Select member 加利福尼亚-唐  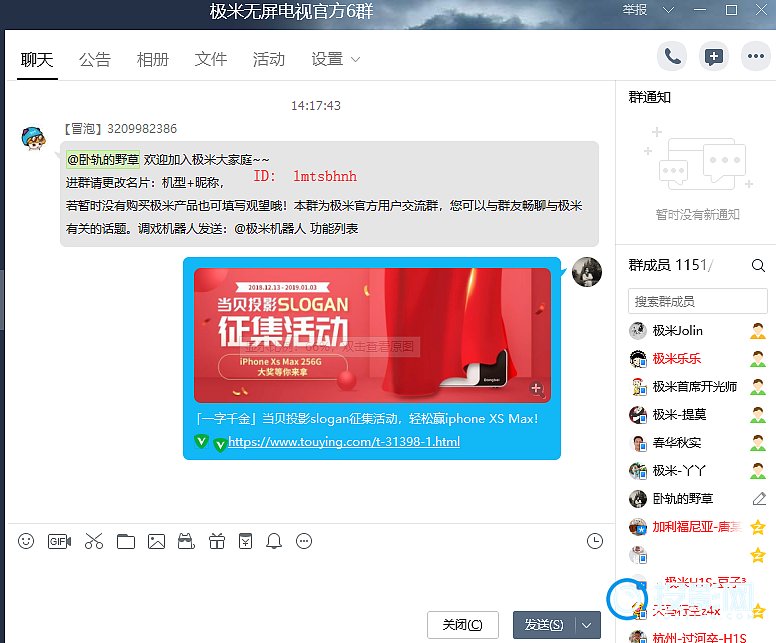coord(697,527)
